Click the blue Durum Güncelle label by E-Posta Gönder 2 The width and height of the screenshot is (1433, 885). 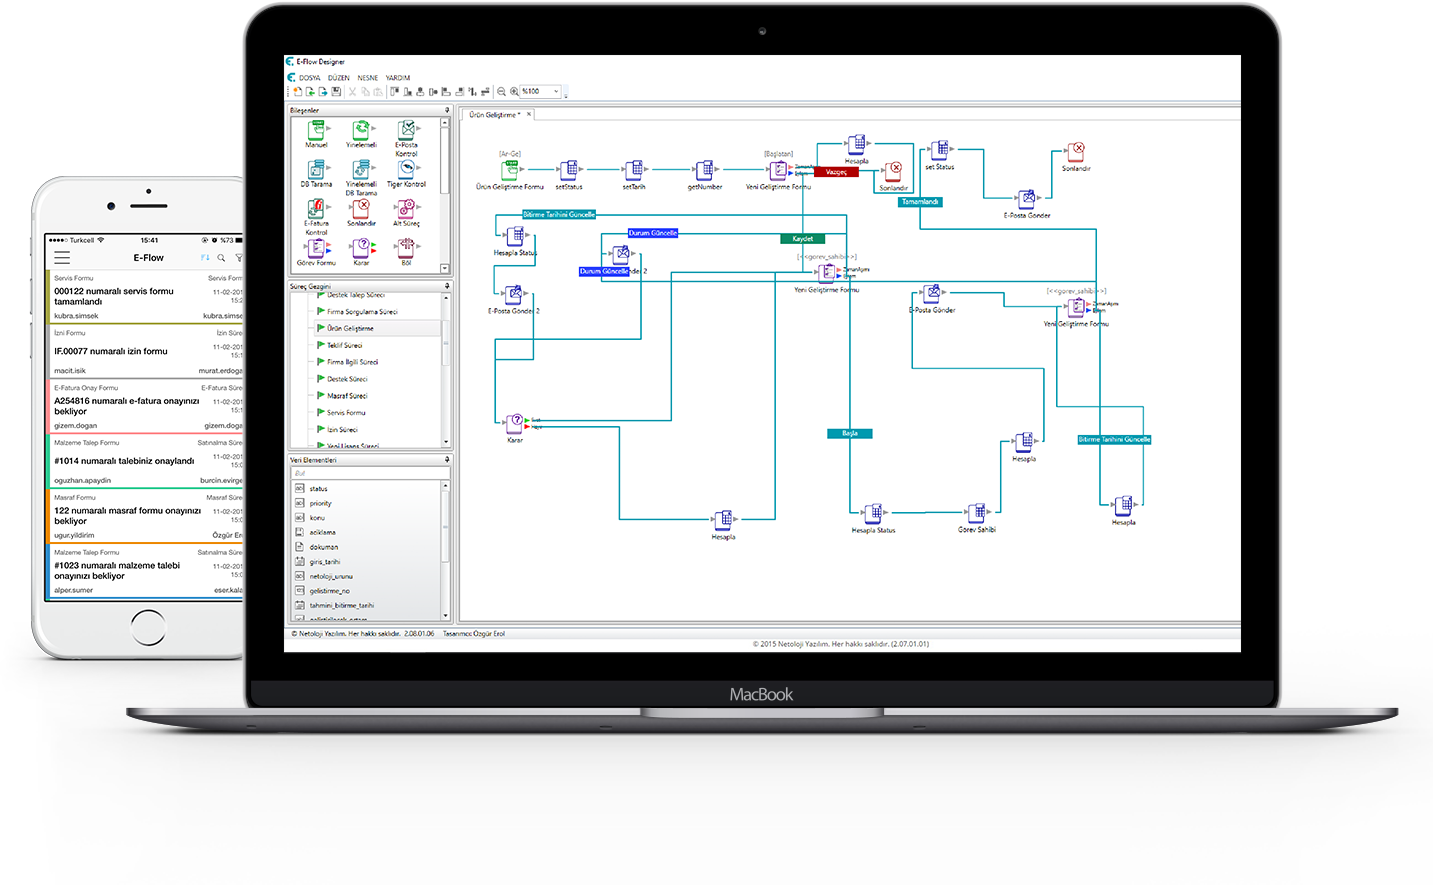click(x=604, y=271)
